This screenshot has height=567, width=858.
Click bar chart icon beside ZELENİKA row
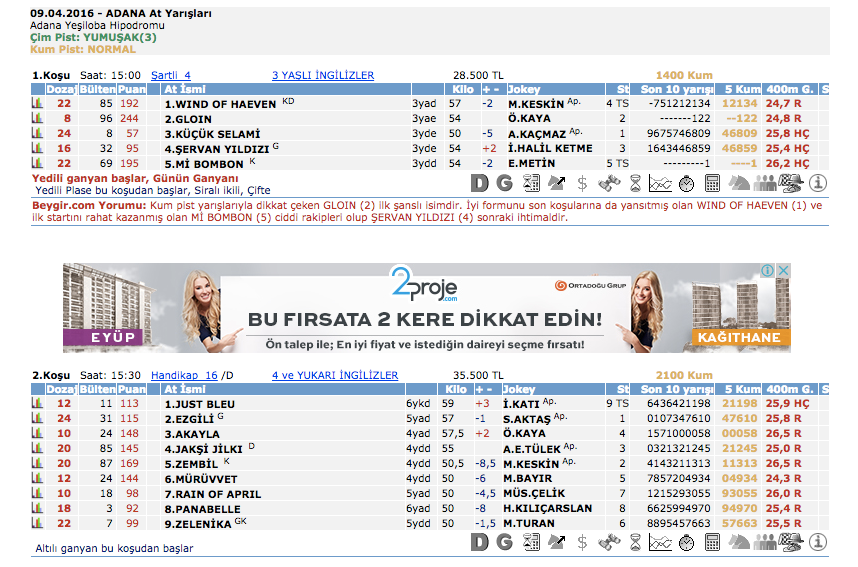pos(37,523)
